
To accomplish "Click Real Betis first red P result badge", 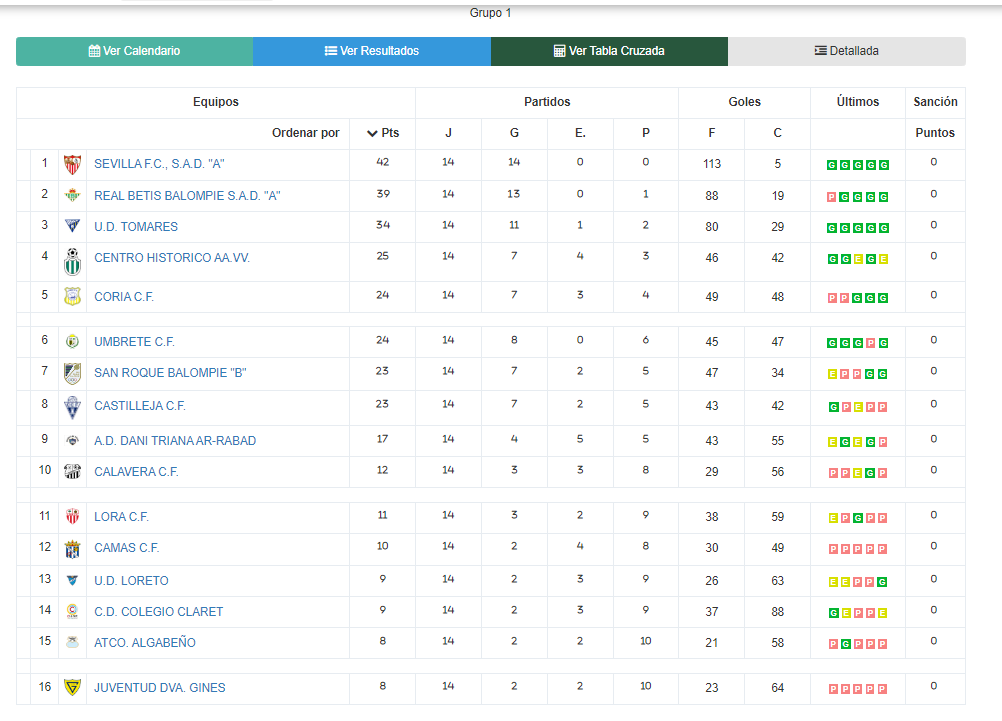I will click(x=832, y=197).
